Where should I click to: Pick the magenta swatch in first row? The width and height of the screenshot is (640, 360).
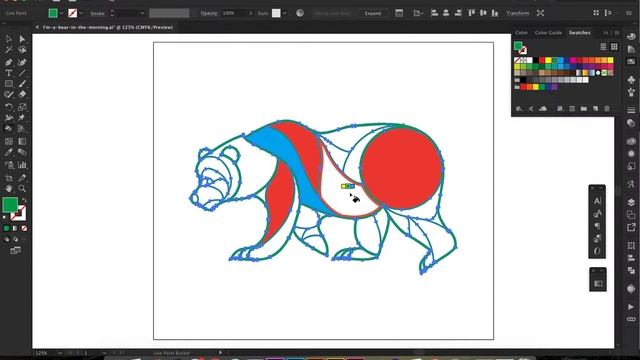(x=573, y=60)
